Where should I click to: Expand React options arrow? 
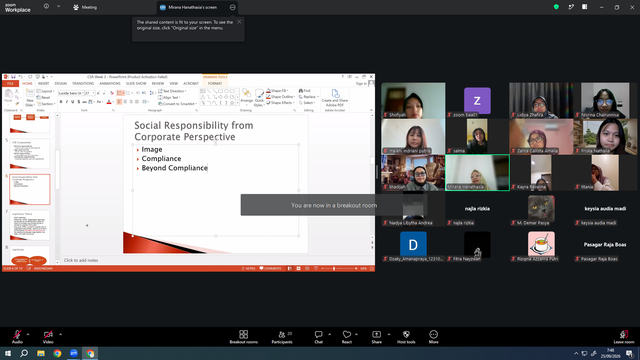(x=356, y=334)
